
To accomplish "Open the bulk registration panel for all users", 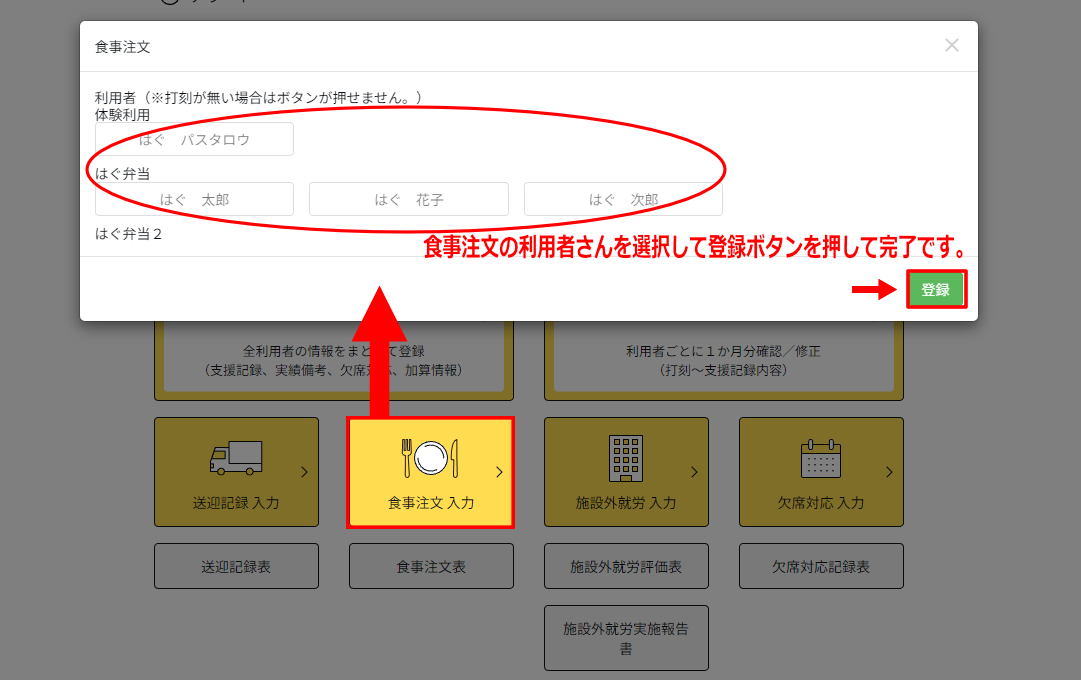I will pos(333,360).
